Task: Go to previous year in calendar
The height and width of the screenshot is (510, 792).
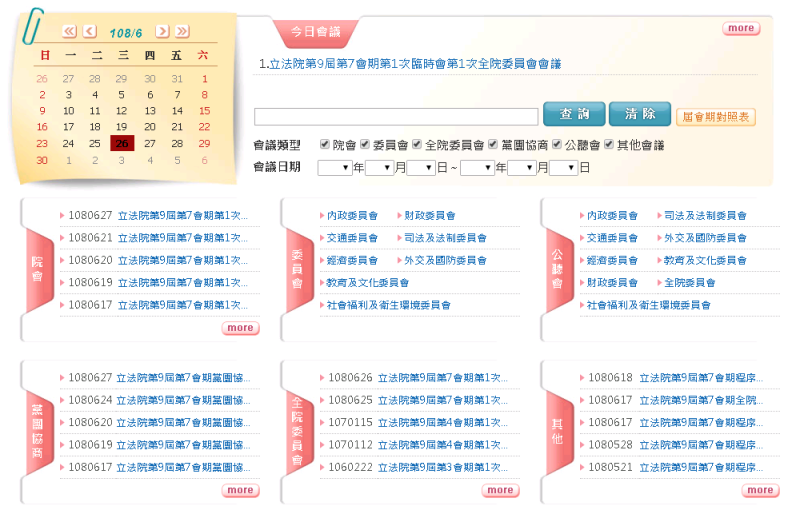Action: (x=69, y=32)
